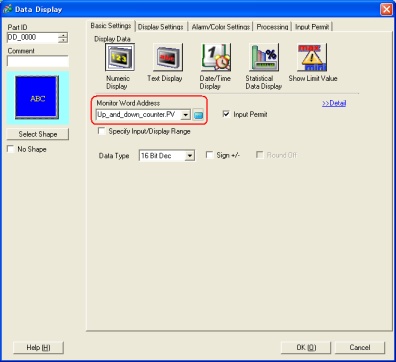The width and height of the screenshot is (396, 362).
Task: Increment the Part ID stepper
Action: 63,35
